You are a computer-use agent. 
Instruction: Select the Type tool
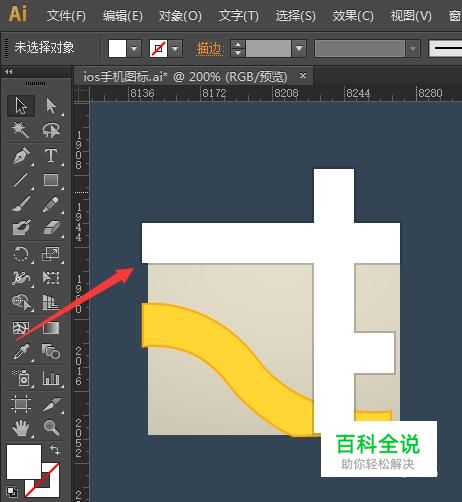pos(51,156)
